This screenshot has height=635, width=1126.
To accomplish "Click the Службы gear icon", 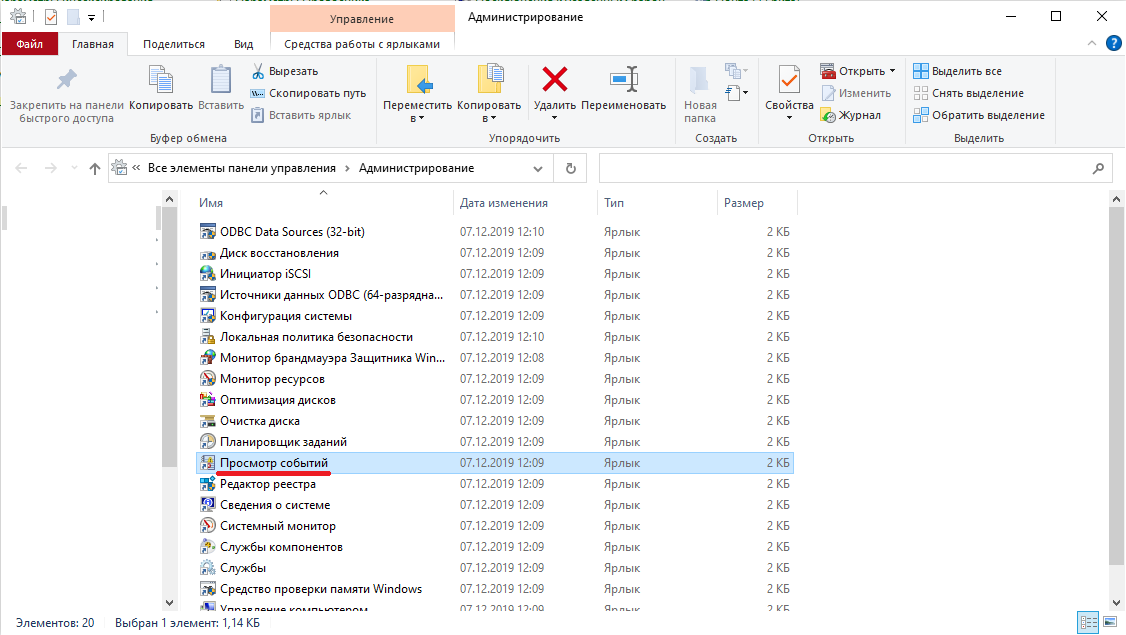I will click(208, 567).
